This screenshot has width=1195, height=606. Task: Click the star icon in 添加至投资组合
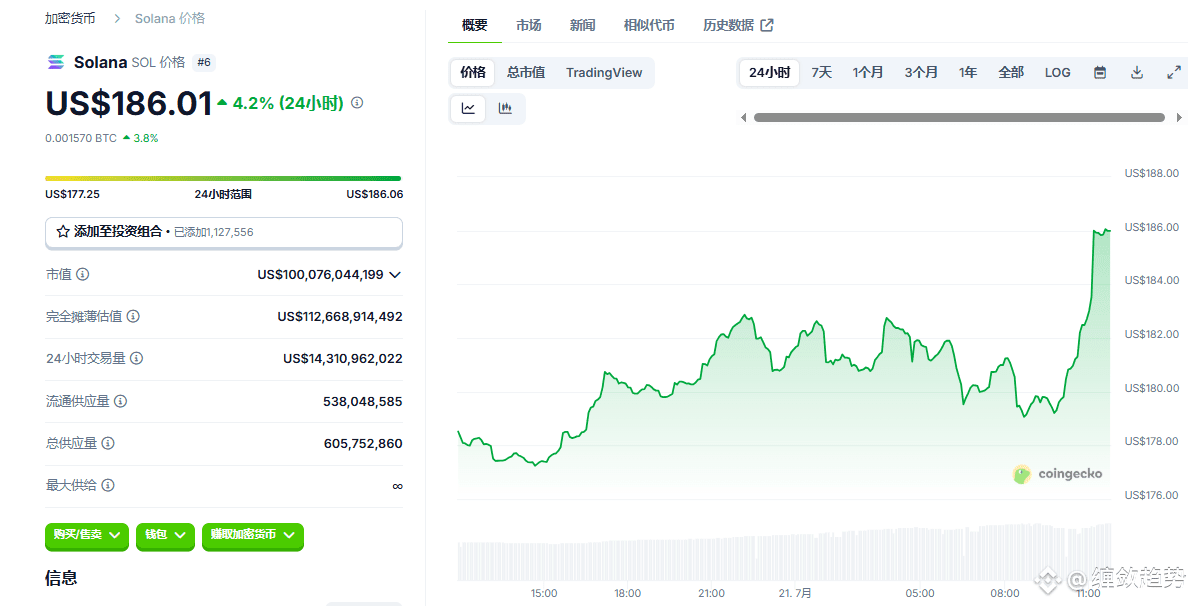click(63, 232)
